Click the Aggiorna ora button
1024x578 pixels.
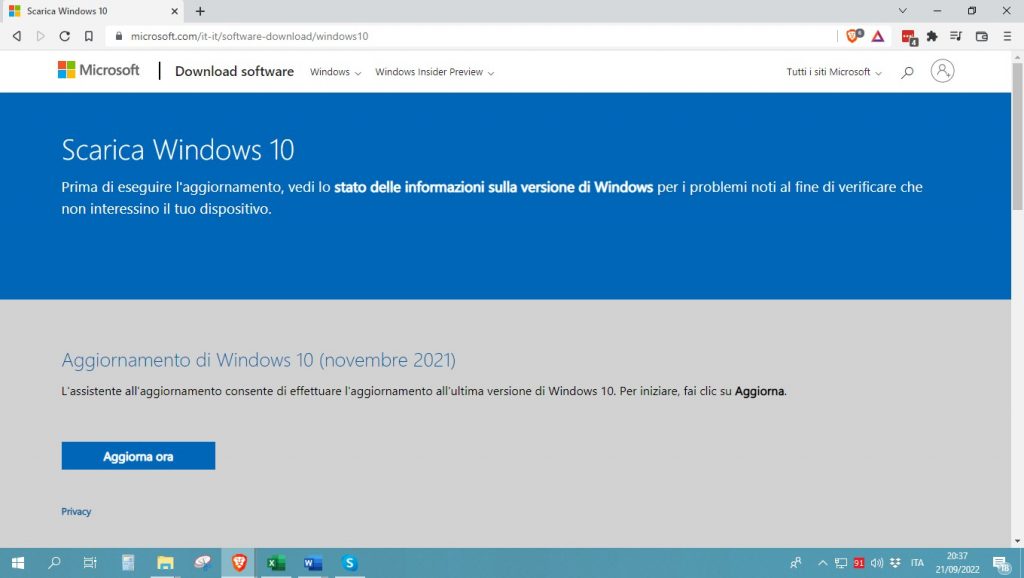pos(138,456)
